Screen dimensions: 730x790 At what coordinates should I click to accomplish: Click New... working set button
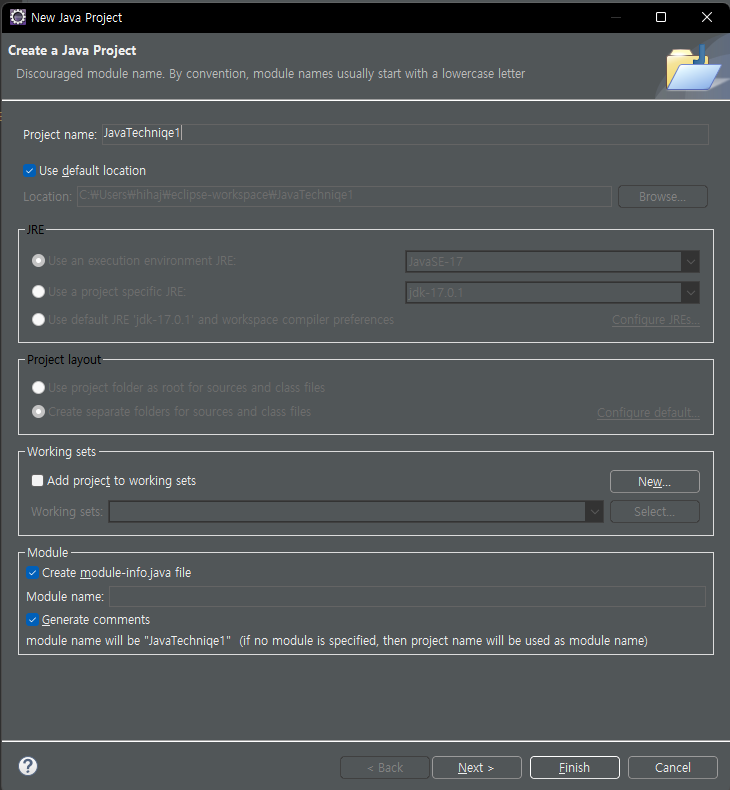(654, 482)
